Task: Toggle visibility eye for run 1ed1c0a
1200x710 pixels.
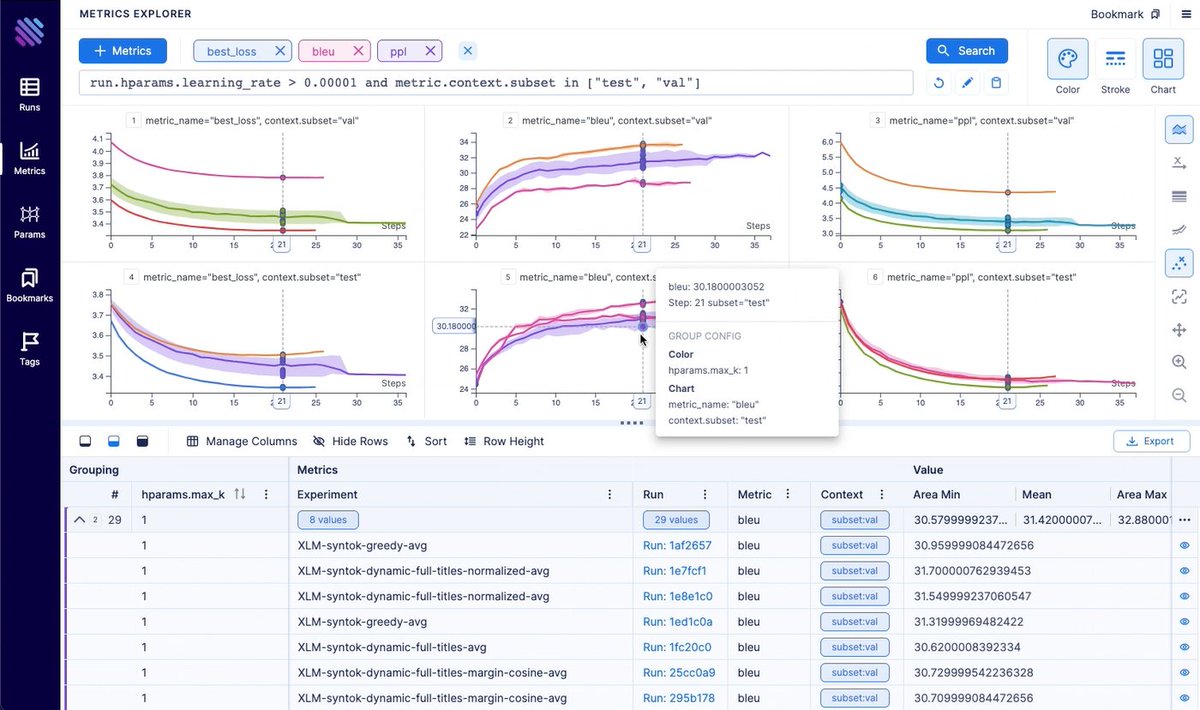Action: click(x=1185, y=622)
